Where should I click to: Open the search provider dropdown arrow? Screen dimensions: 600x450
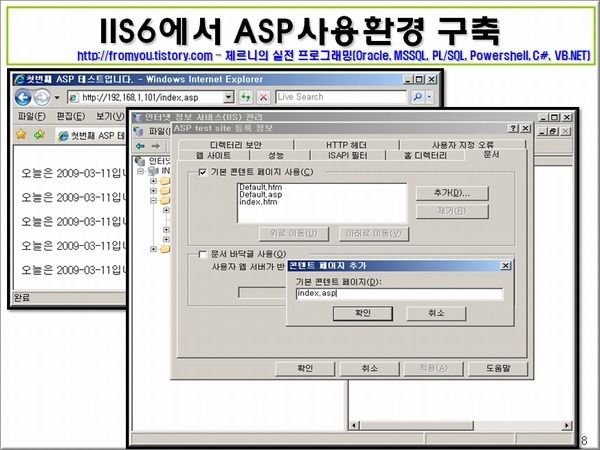click(429, 97)
